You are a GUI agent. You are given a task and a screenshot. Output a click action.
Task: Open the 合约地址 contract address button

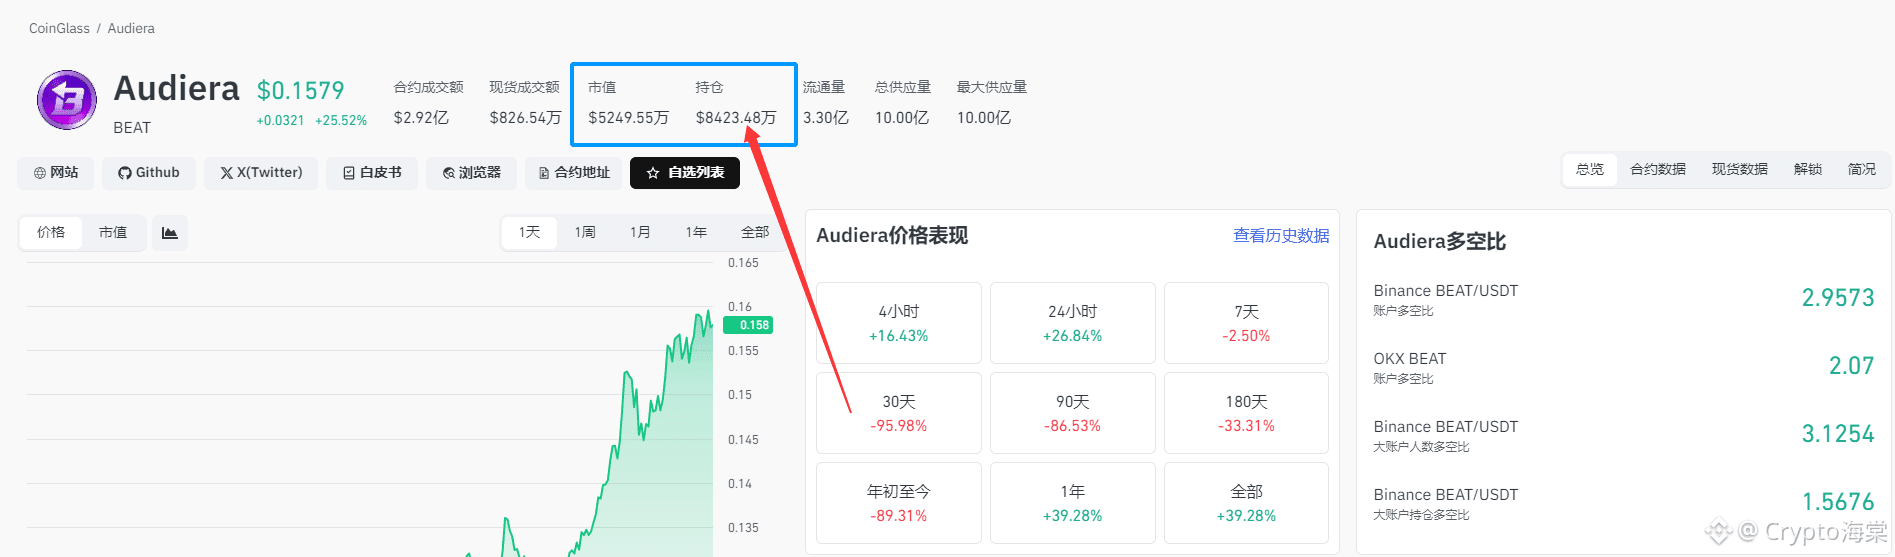[x=574, y=173]
